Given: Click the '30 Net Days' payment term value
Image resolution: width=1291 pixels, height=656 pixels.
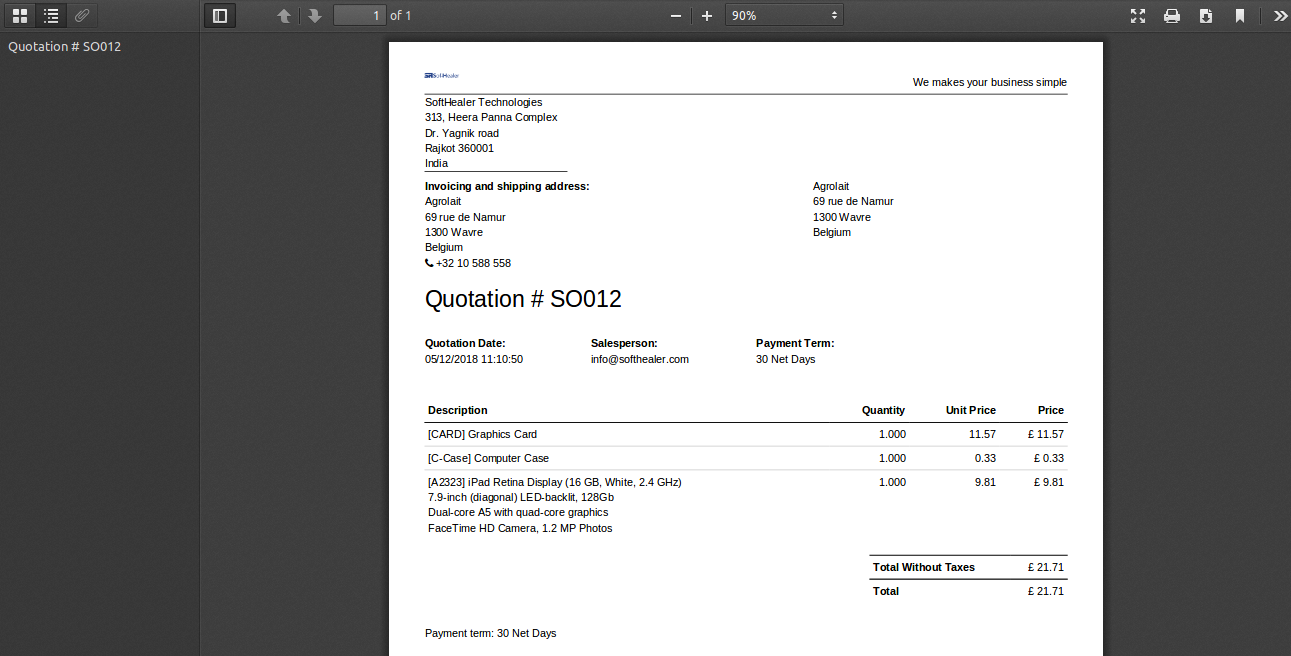Looking at the screenshot, I should 785,359.
